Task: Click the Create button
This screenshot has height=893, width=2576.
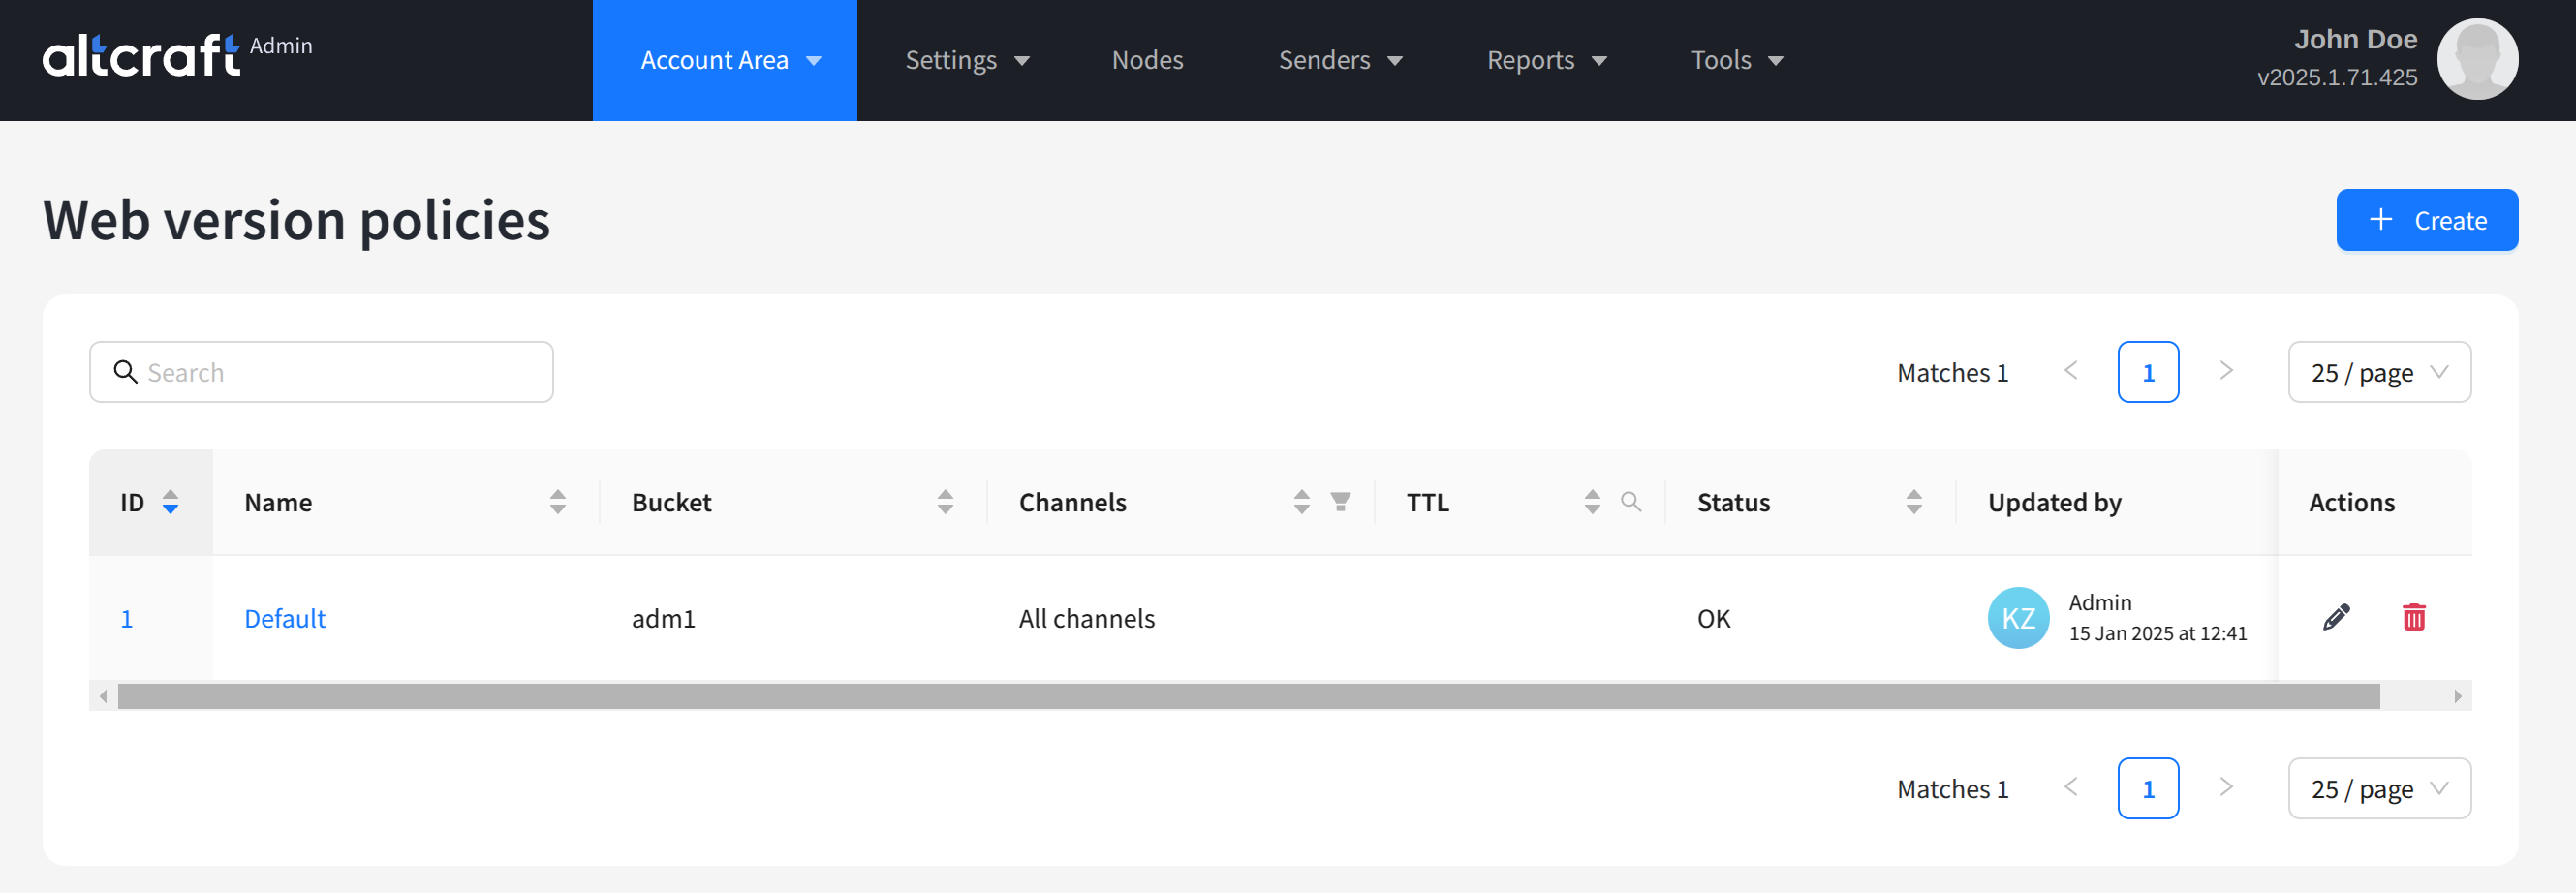Action: point(2426,220)
